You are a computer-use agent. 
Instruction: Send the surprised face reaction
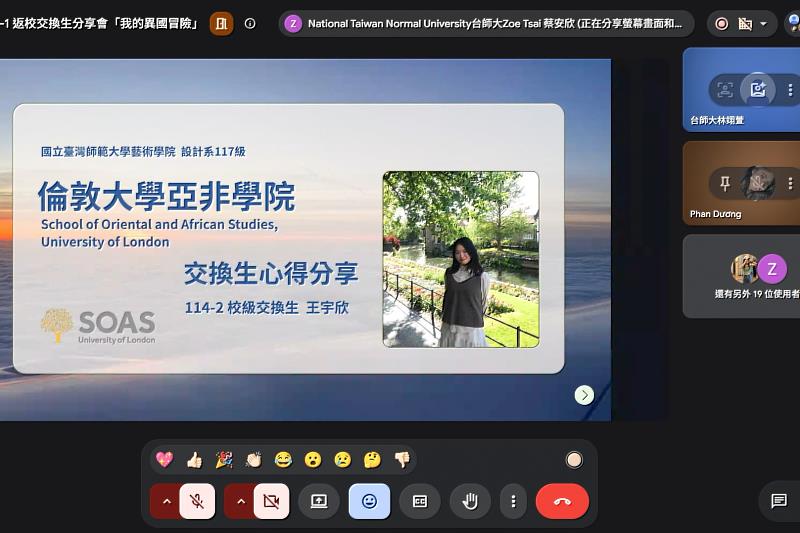pyautogui.click(x=313, y=460)
